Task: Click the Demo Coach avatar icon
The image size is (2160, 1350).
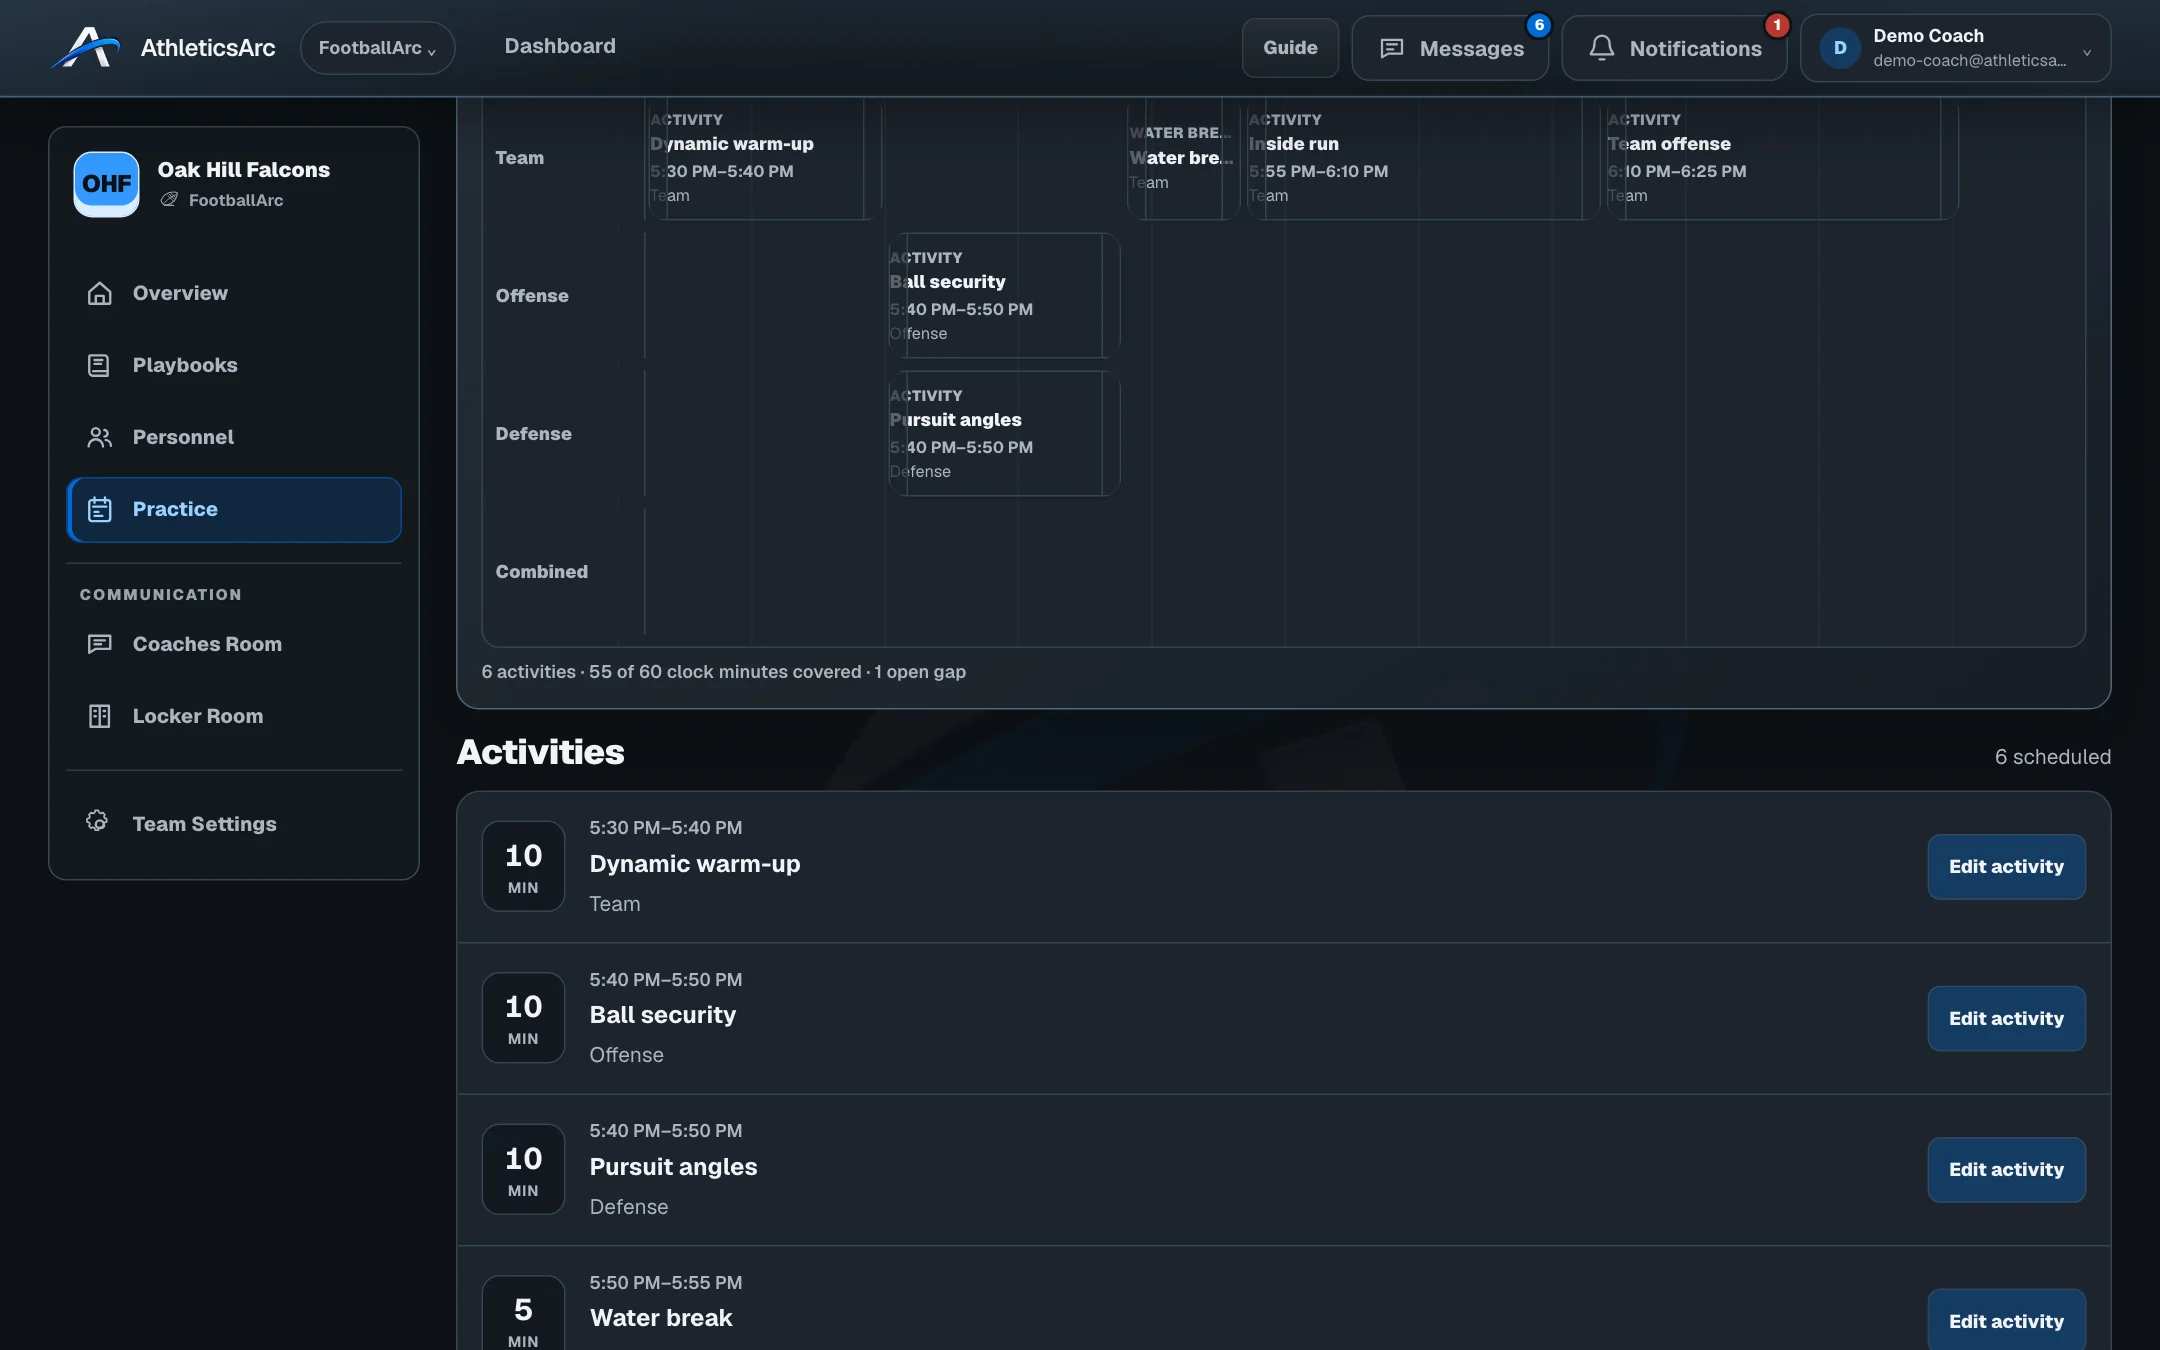Action: [1839, 48]
